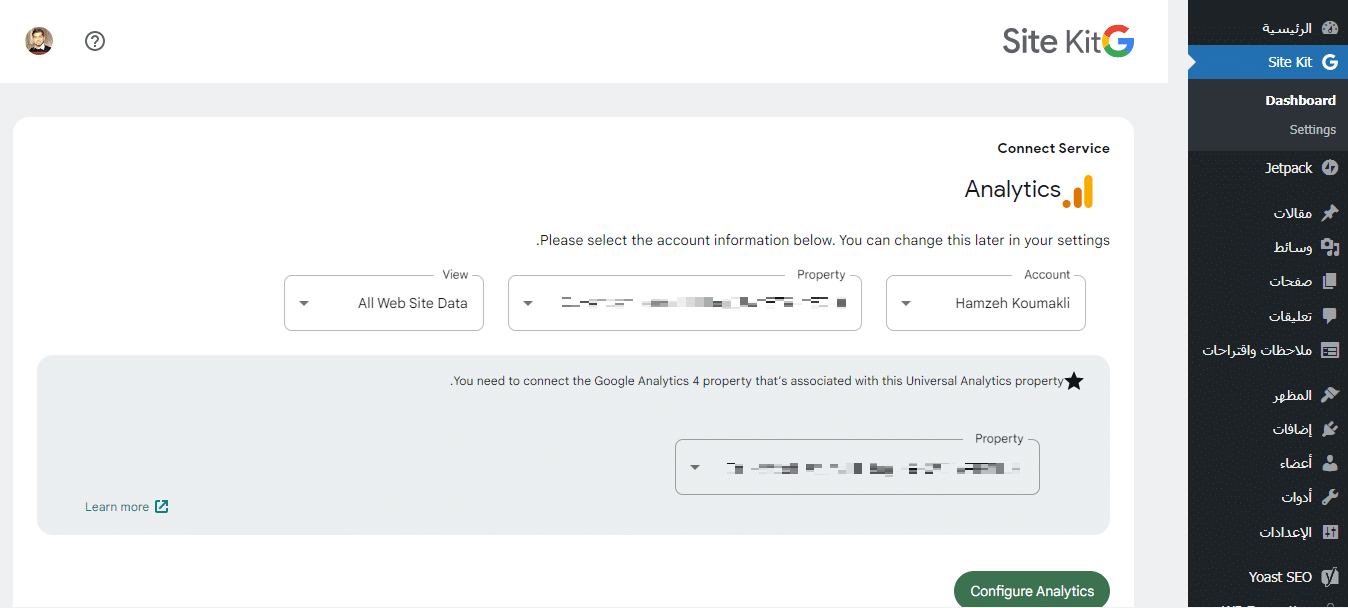
Task: Click the wrench icon for أدوات
Action: pyautogui.click(x=1329, y=497)
